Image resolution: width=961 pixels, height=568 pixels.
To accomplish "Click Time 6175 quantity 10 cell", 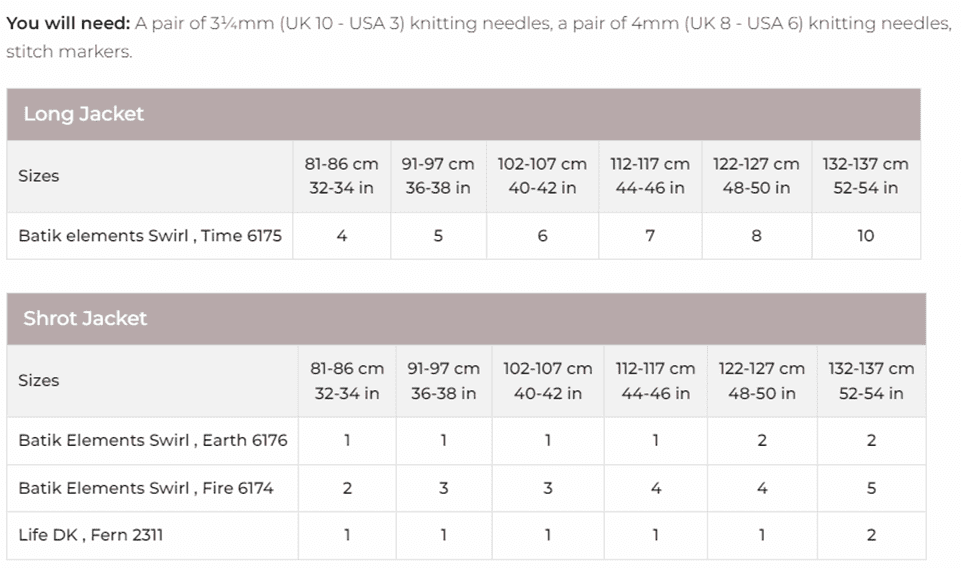I will [x=866, y=236].
